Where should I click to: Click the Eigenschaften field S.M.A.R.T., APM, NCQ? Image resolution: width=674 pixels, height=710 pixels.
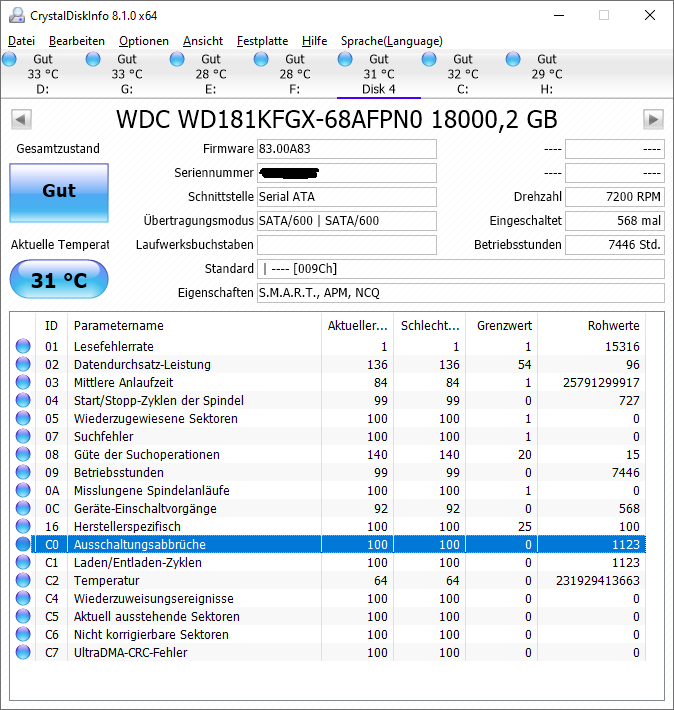click(461, 293)
